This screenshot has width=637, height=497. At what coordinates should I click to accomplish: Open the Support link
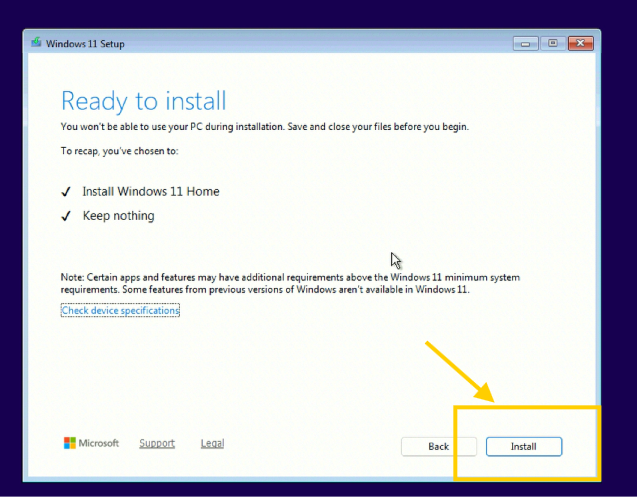[x=157, y=443]
